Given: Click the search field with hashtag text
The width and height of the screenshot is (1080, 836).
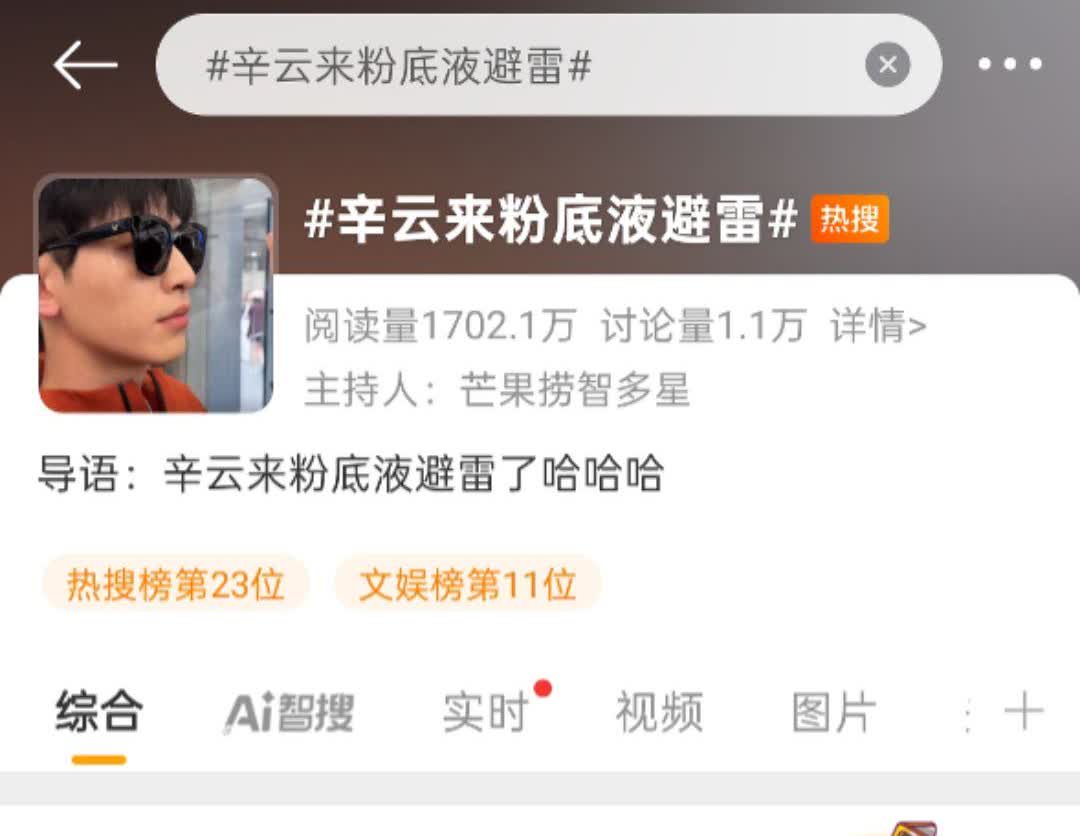Looking at the screenshot, I should (x=548, y=65).
